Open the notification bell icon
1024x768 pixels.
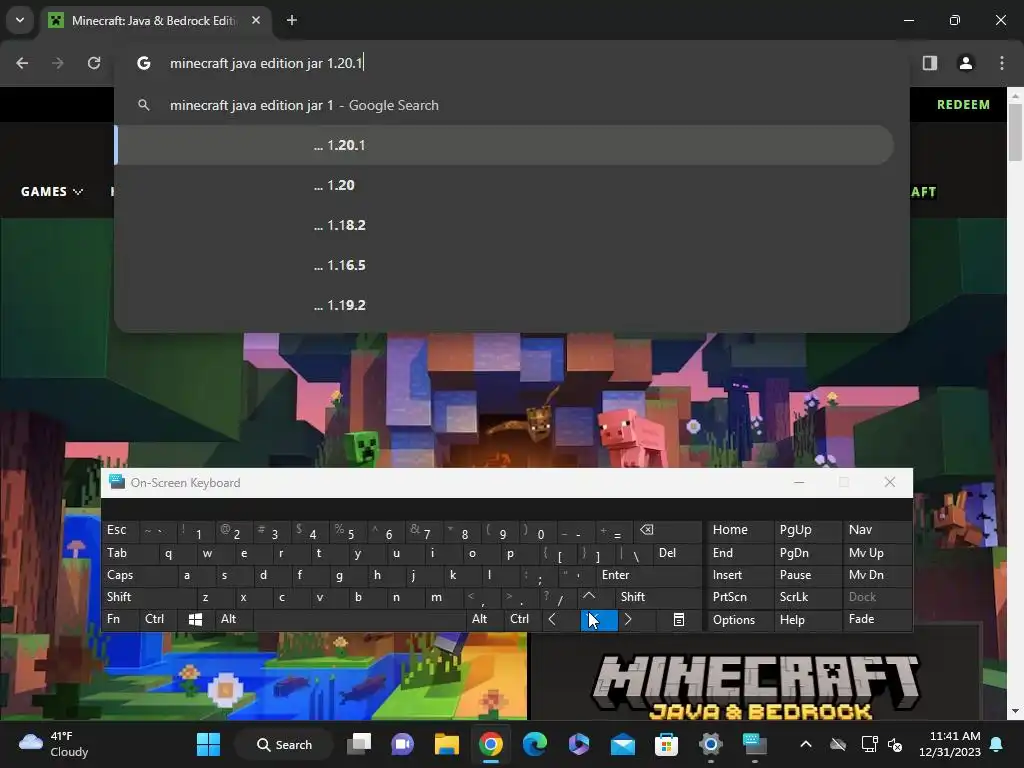997,744
